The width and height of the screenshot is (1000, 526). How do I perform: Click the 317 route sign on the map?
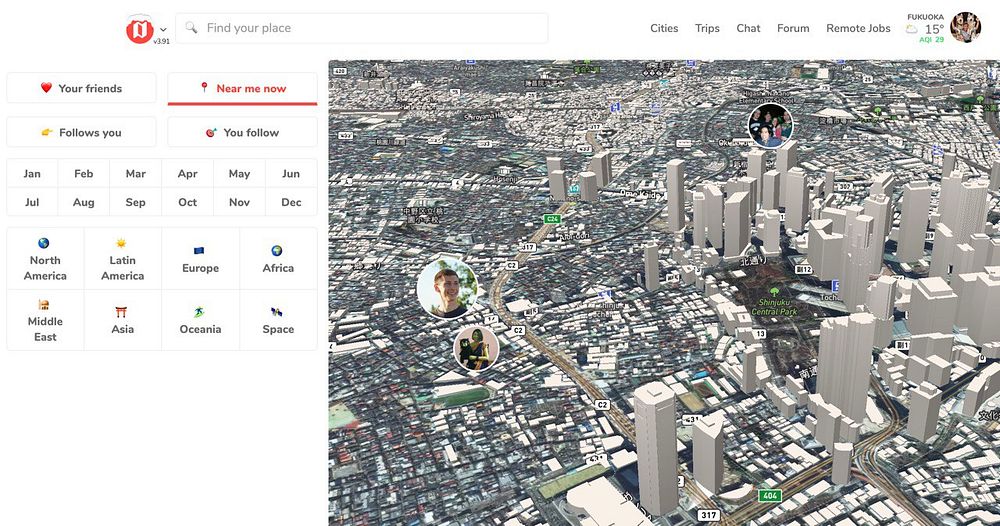click(x=709, y=515)
